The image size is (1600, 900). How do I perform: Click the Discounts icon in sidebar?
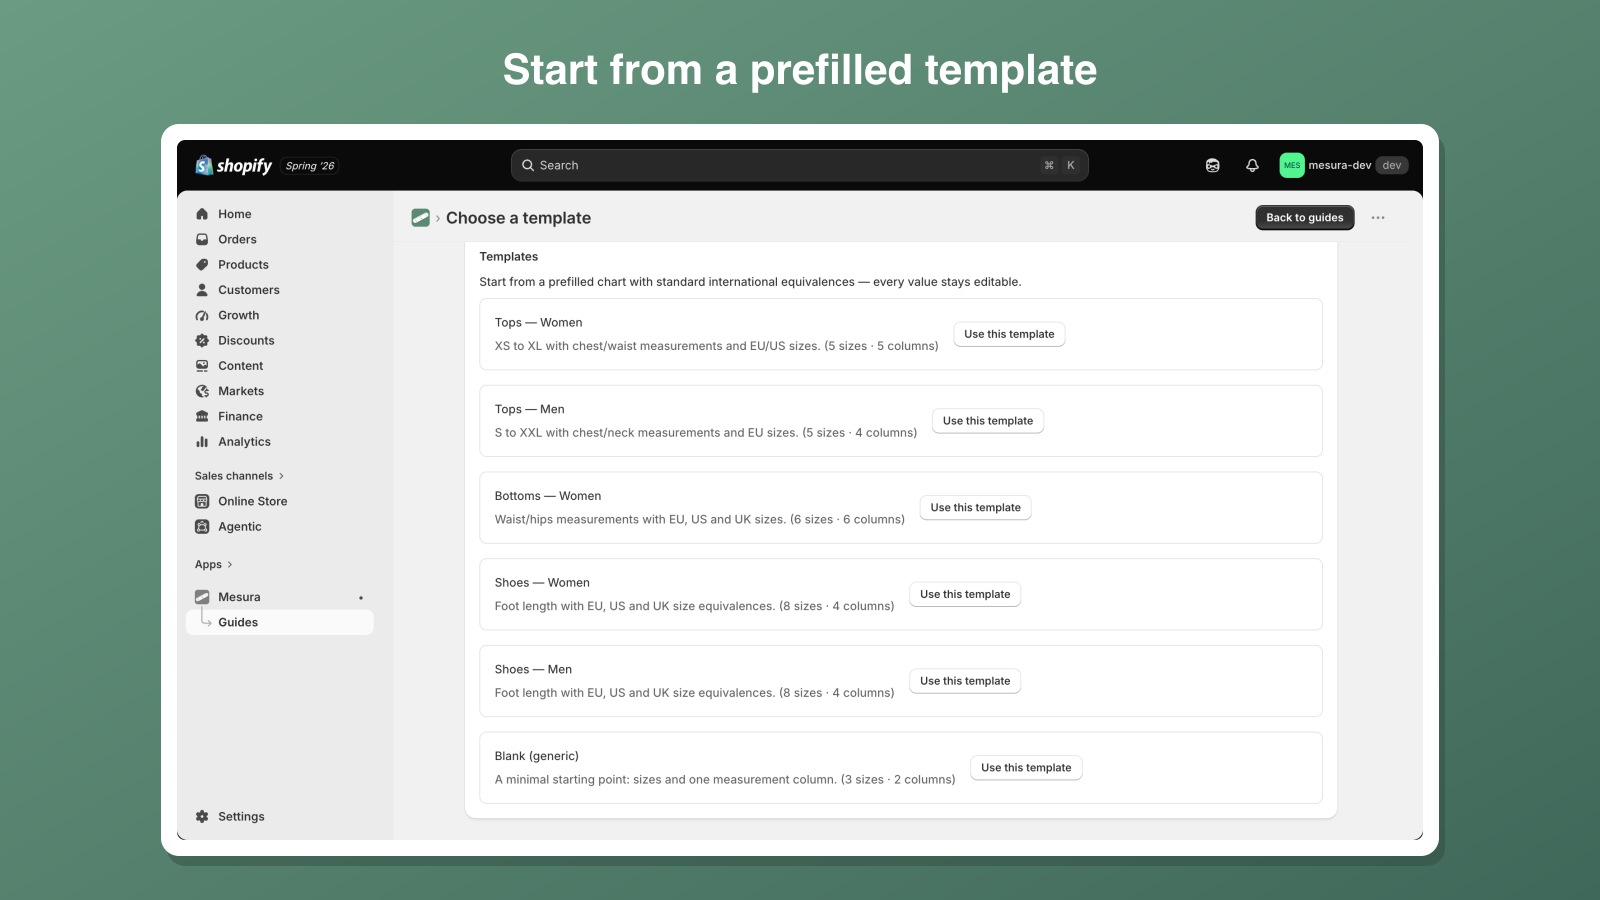pos(202,340)
